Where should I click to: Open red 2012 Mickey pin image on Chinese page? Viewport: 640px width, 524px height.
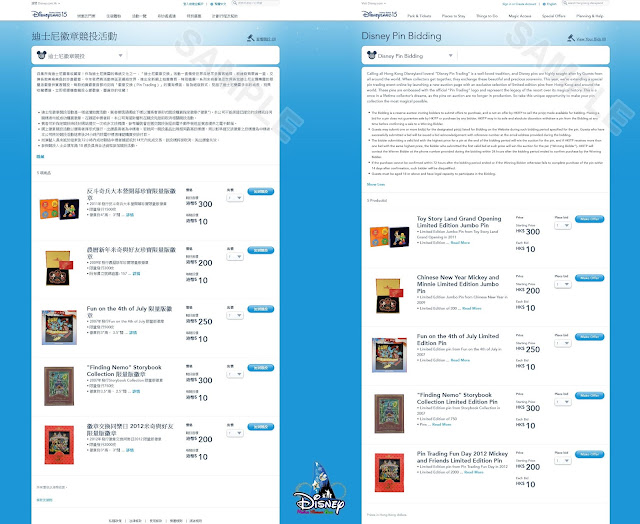coord(59,445)
